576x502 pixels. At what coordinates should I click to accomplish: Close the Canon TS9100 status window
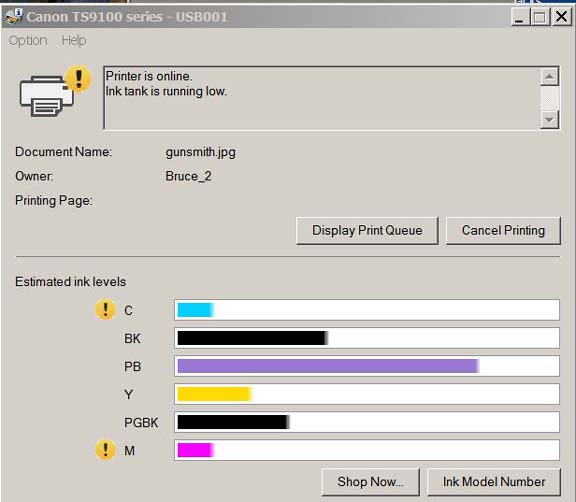tap(561, 17)
